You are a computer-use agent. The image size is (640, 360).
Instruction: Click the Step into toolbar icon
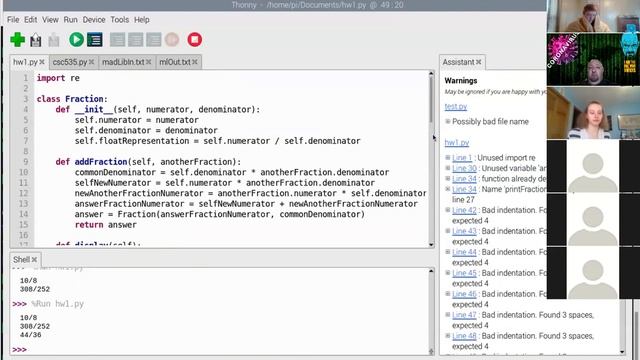pos(136,40)
